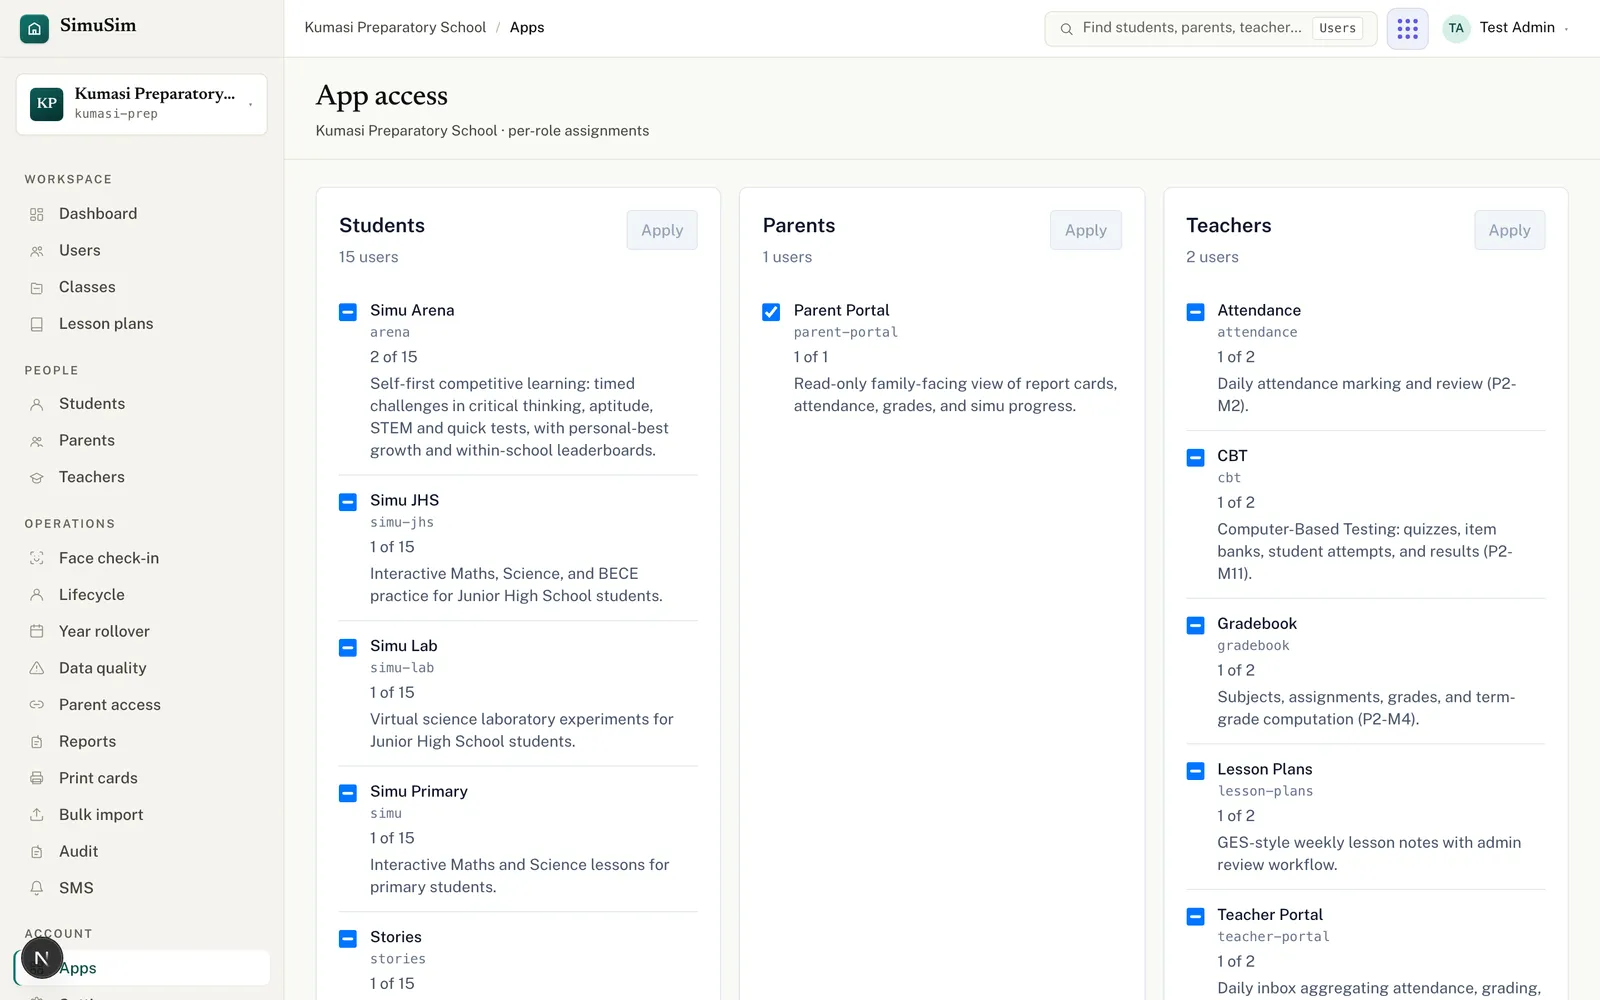Viewport: 1600px width, 1000px height.
Task: Toggle the Attendance checkbox
Action: pos(1195,312)
